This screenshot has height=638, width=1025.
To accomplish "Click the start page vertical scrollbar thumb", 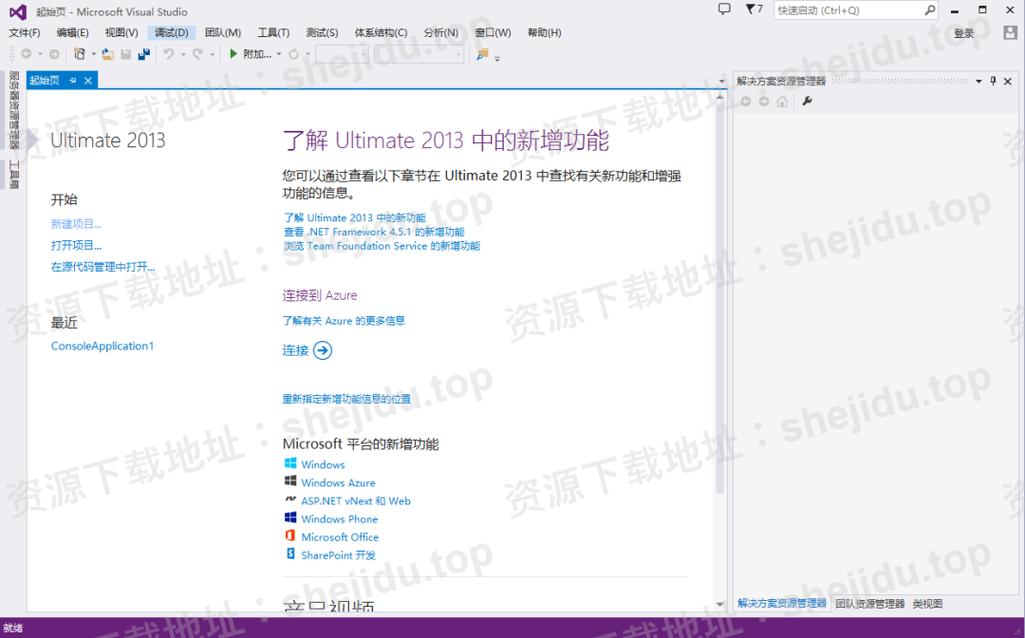I will (x=720, y=301).
